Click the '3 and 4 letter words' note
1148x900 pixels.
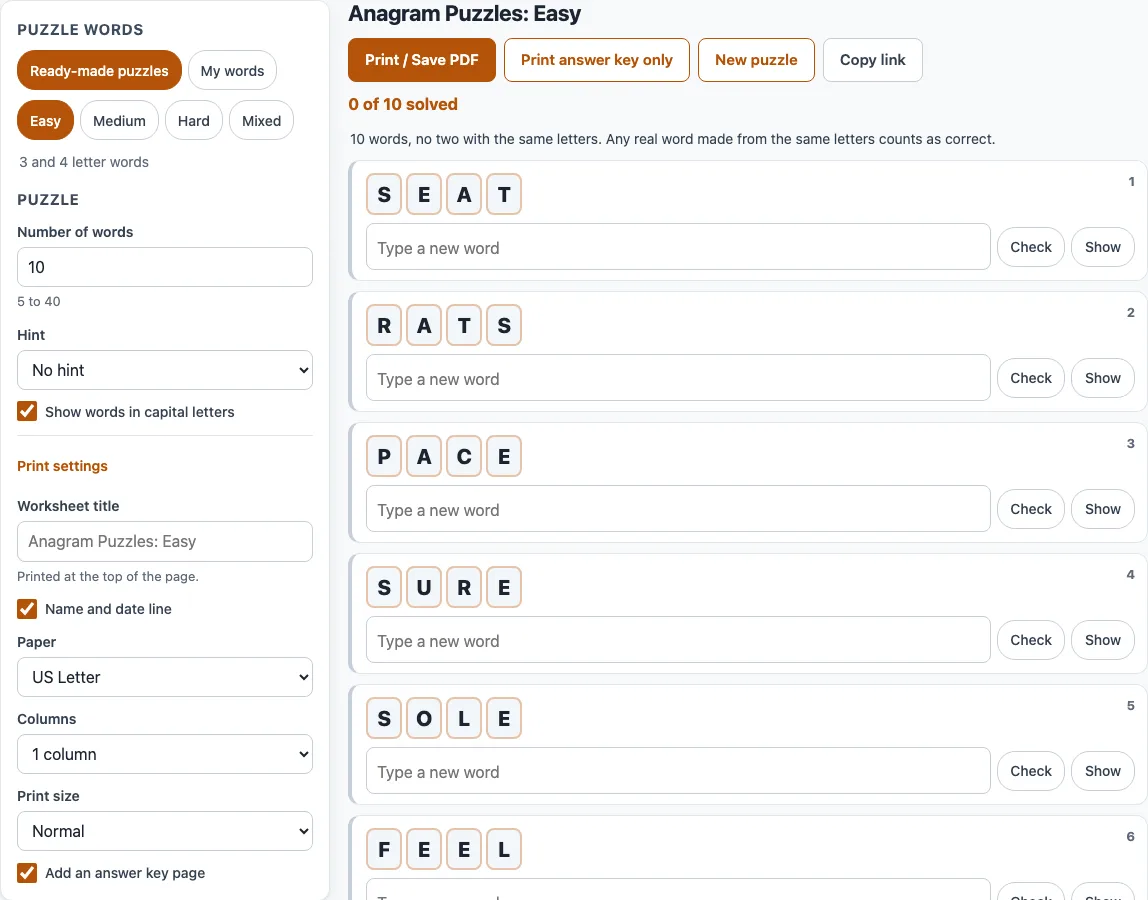83,162
